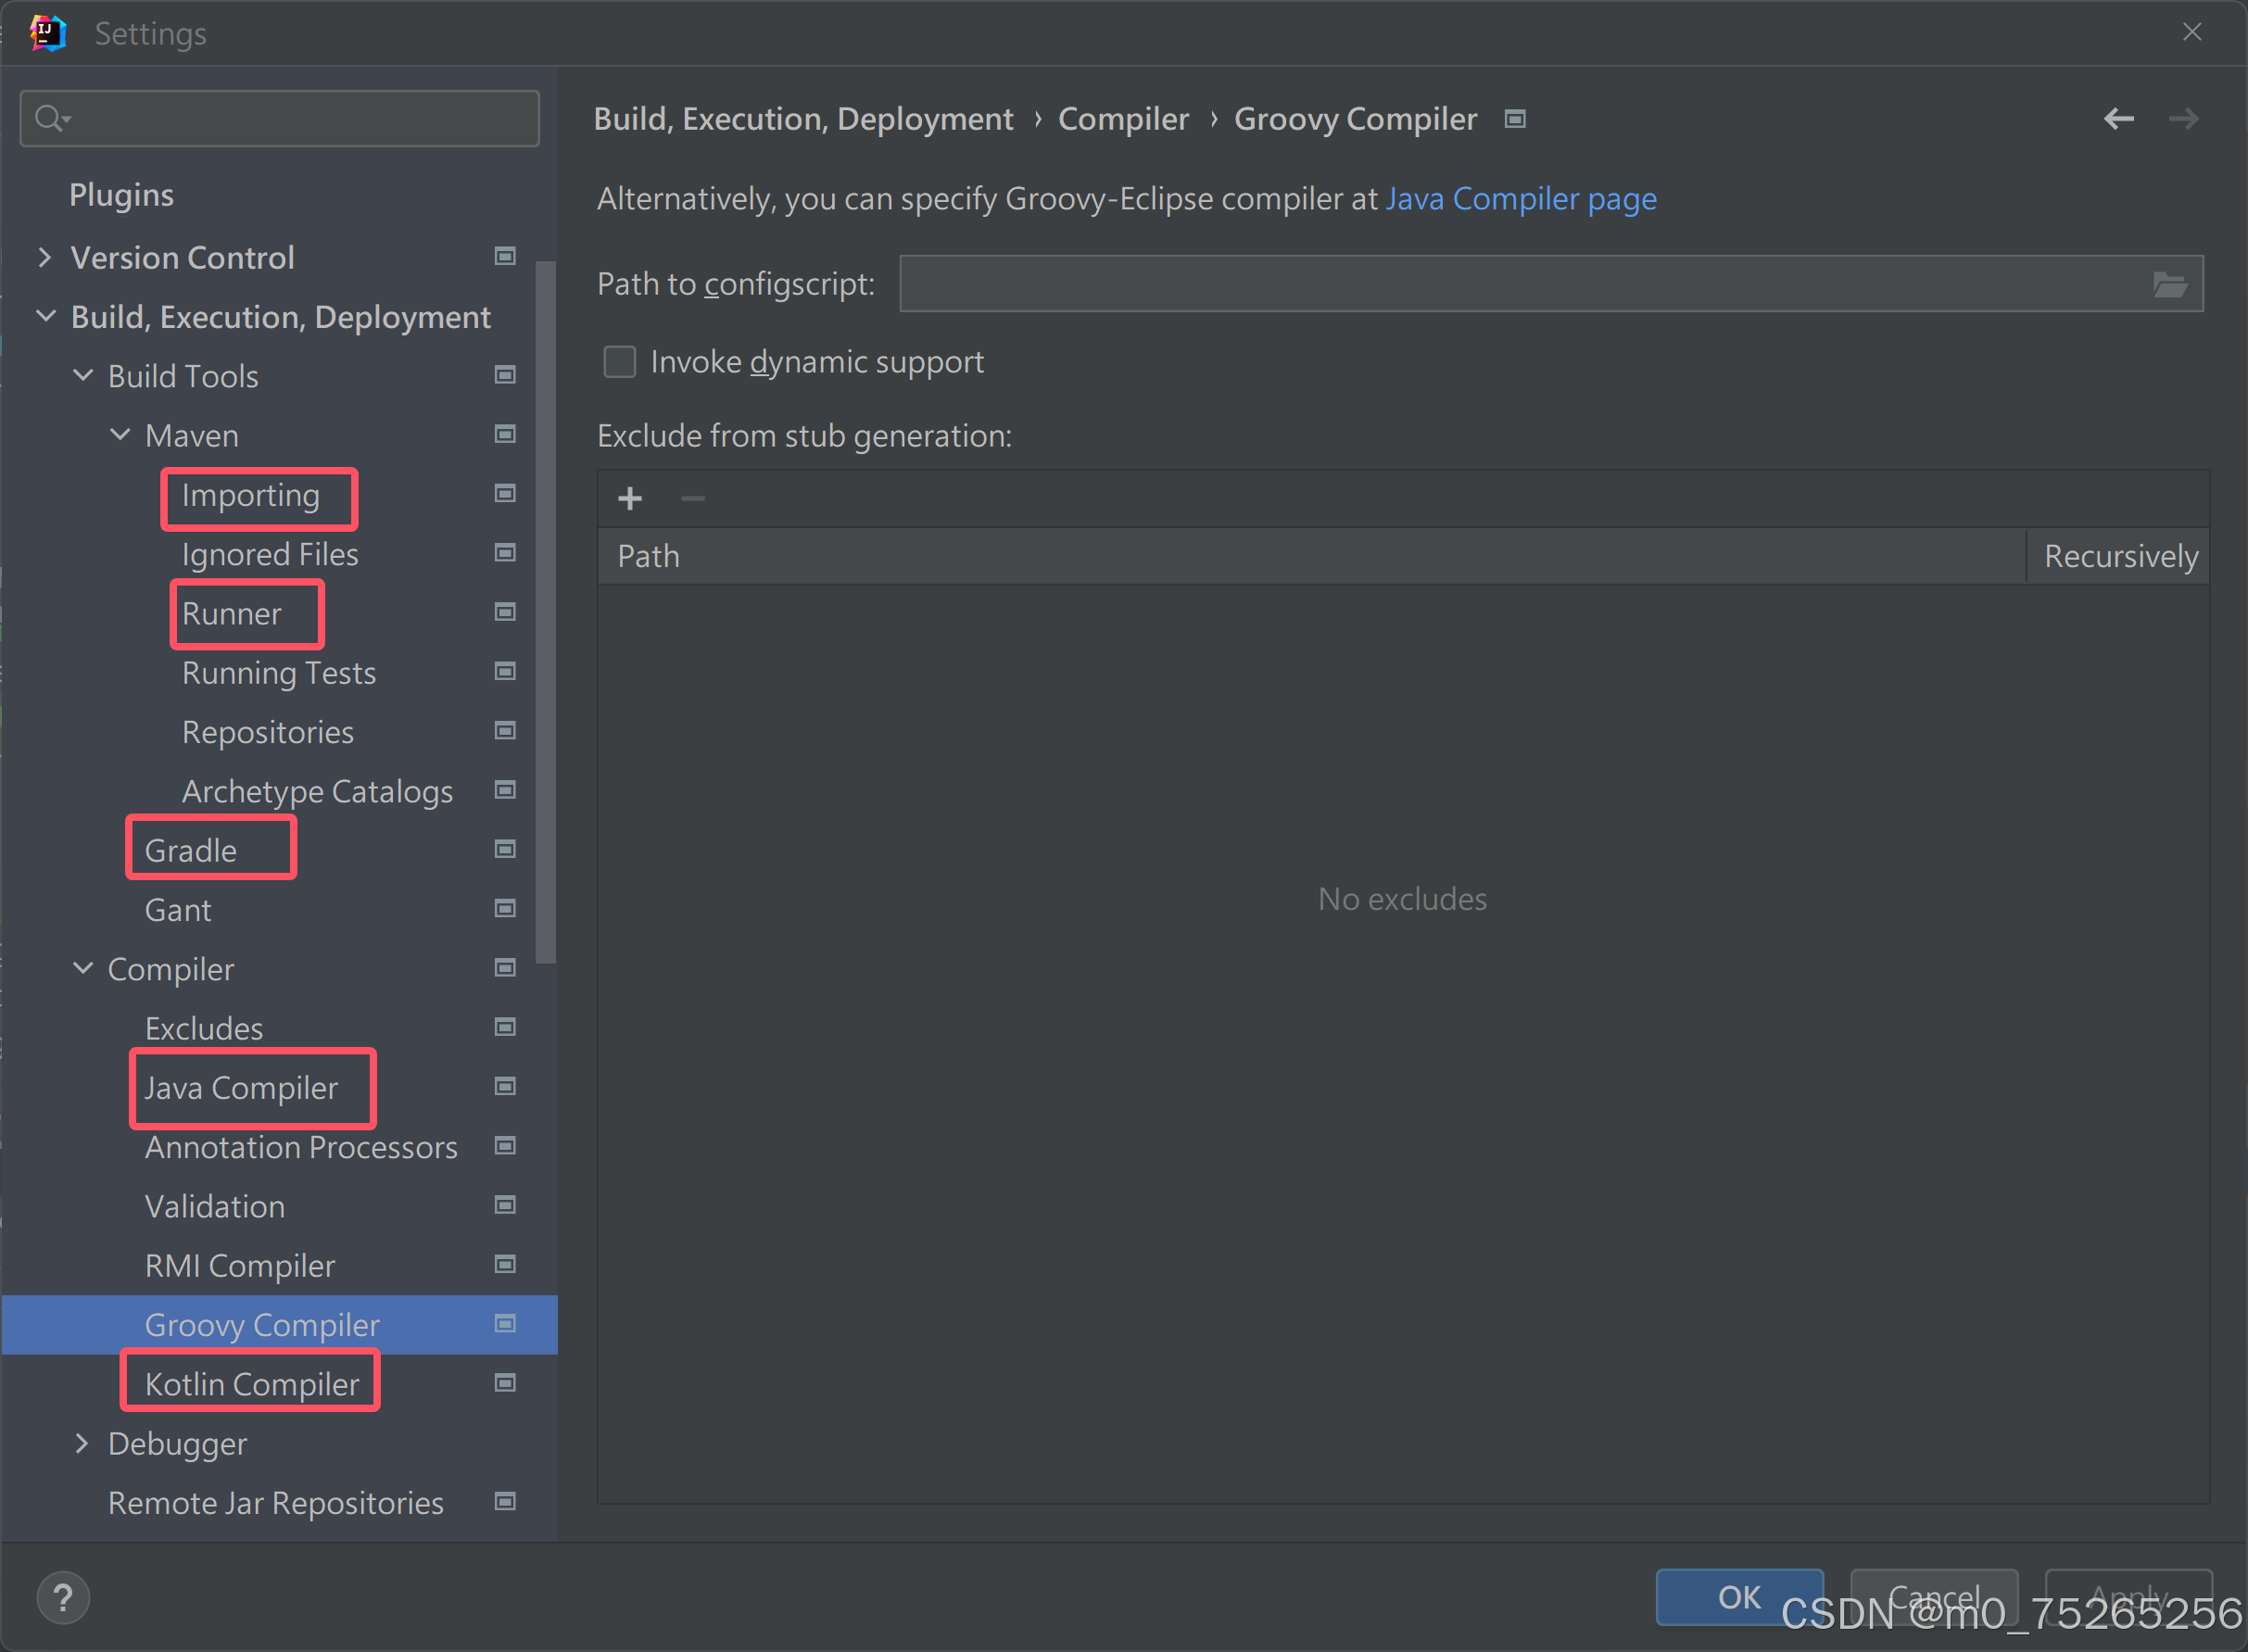Collapse the Maven tree node
This screenshot has height=1652, width=2248.
[120, 435]
